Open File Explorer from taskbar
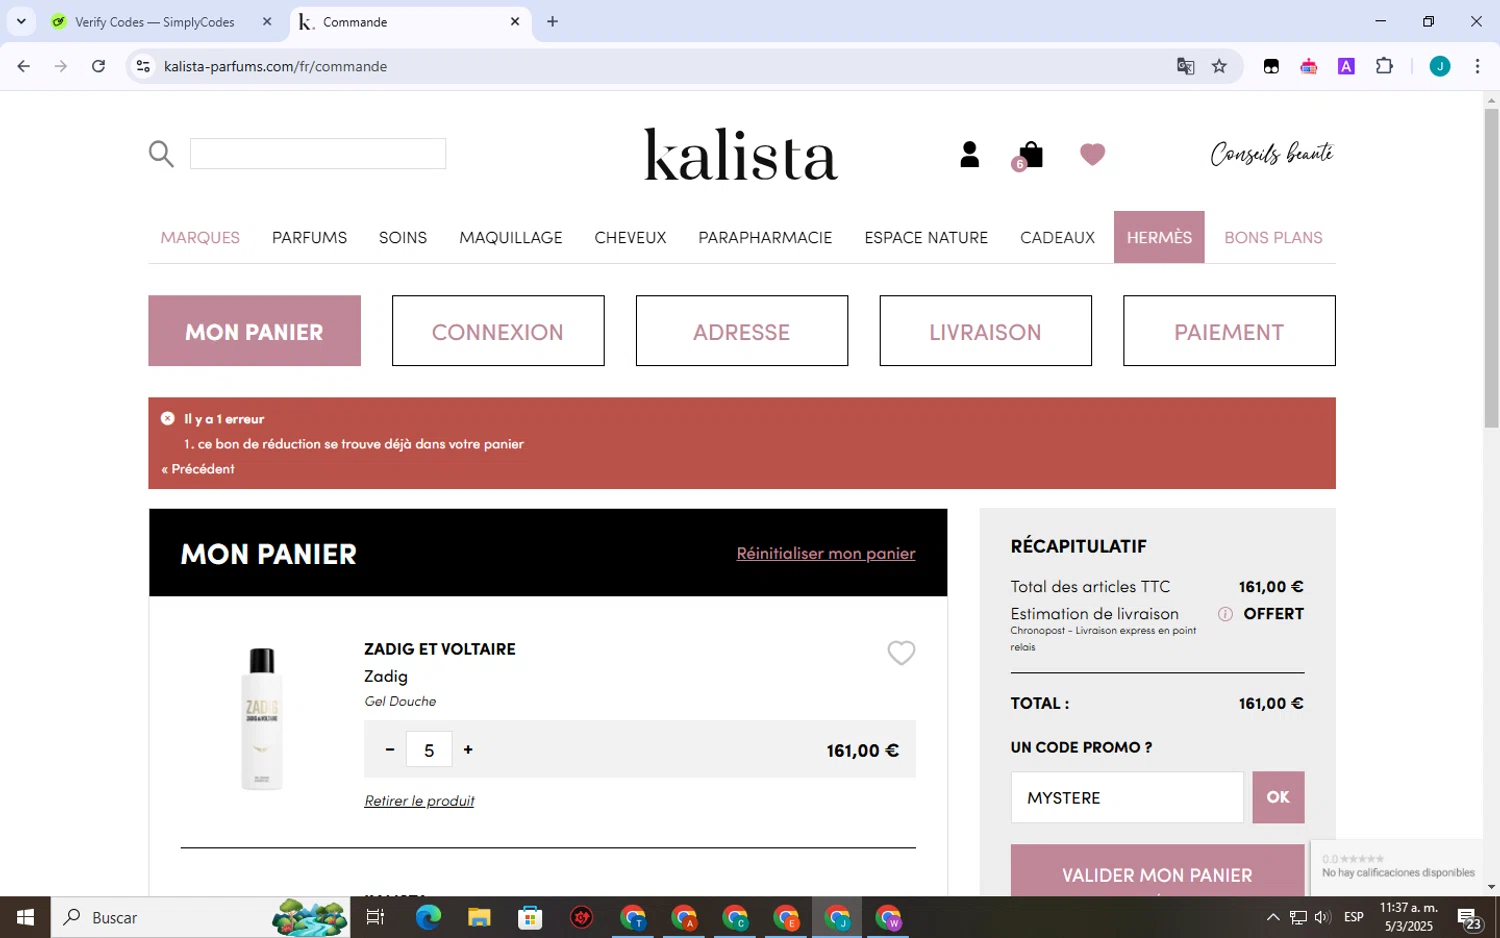This screenshot has height=938, width=1500. coord(479,917)
